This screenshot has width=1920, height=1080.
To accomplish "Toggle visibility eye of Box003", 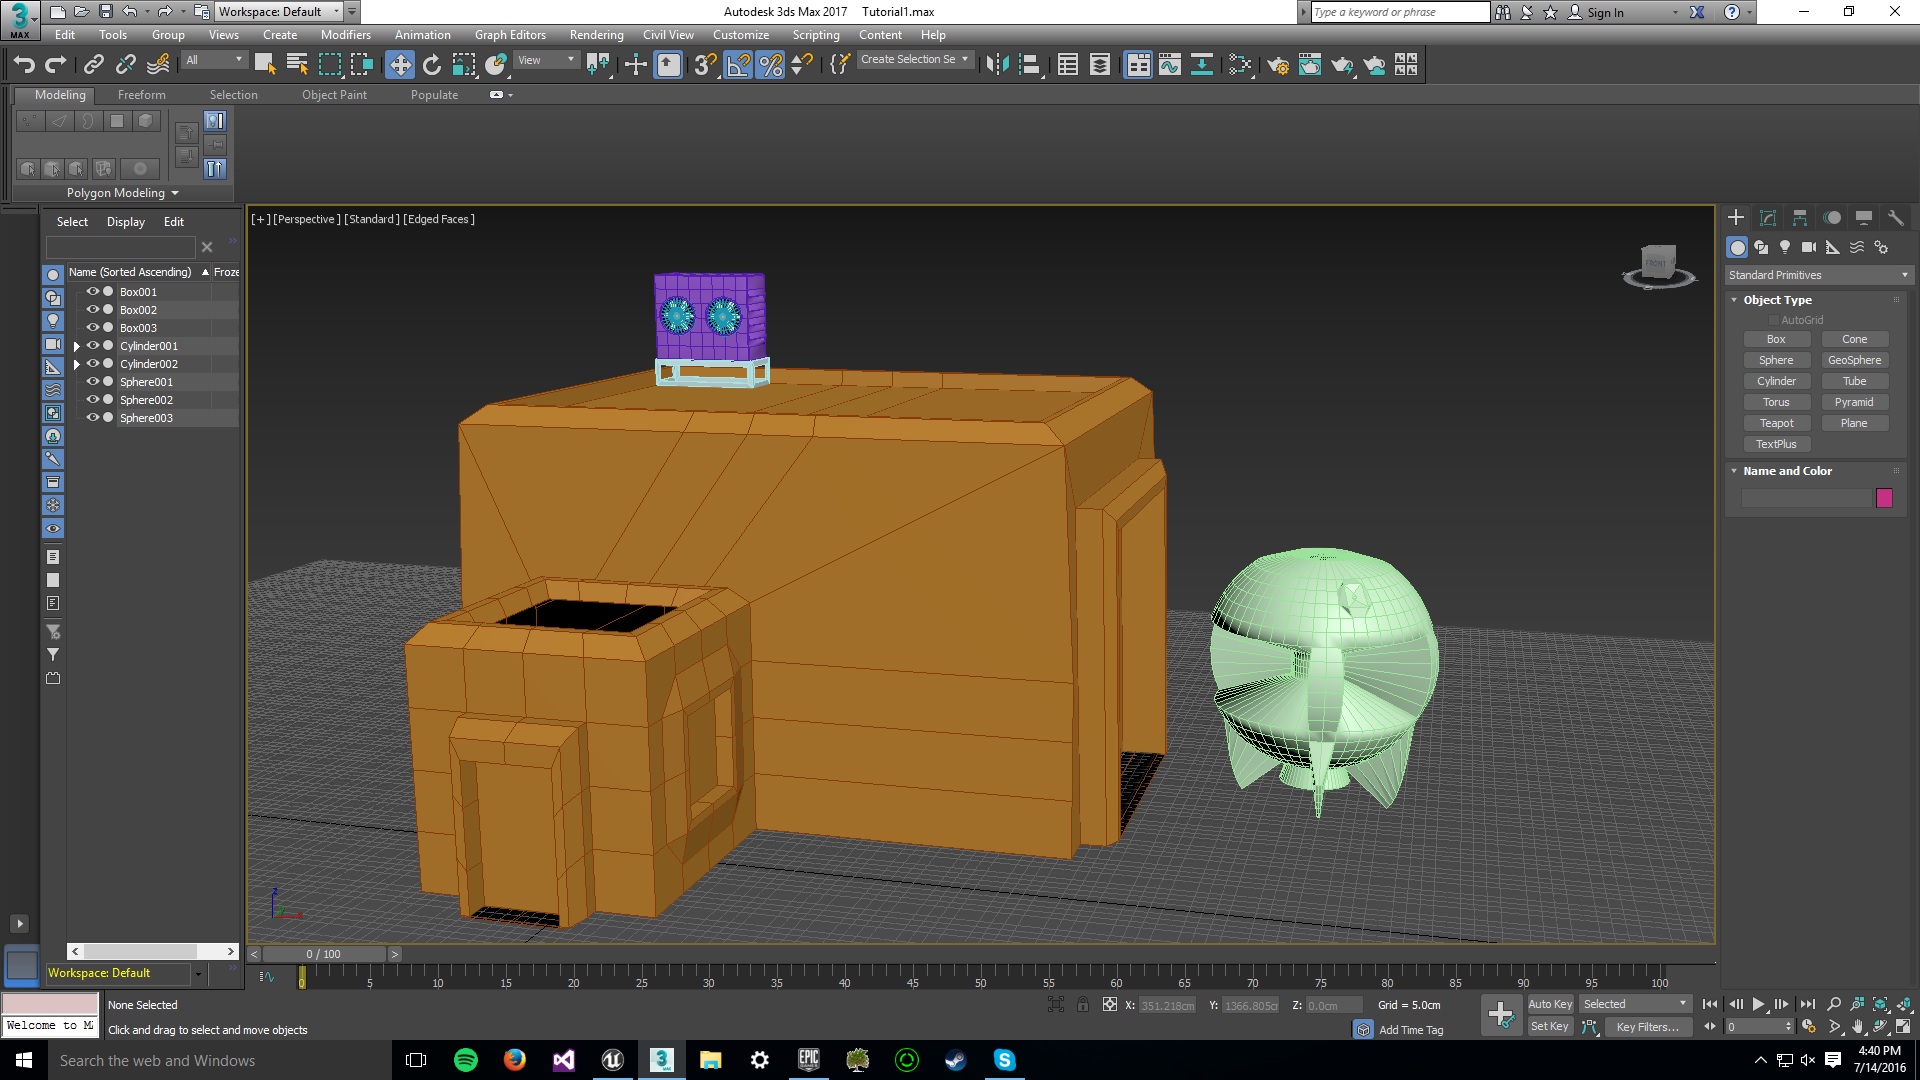I will click(x=93, y=328).
